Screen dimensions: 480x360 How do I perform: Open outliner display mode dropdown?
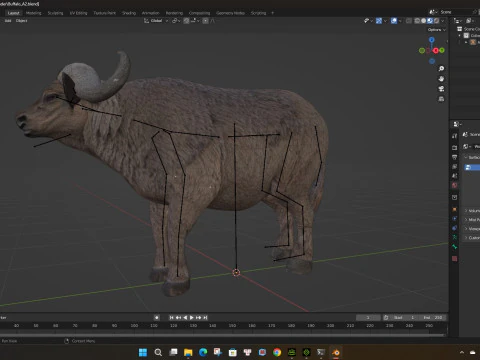tap(458, 21)
